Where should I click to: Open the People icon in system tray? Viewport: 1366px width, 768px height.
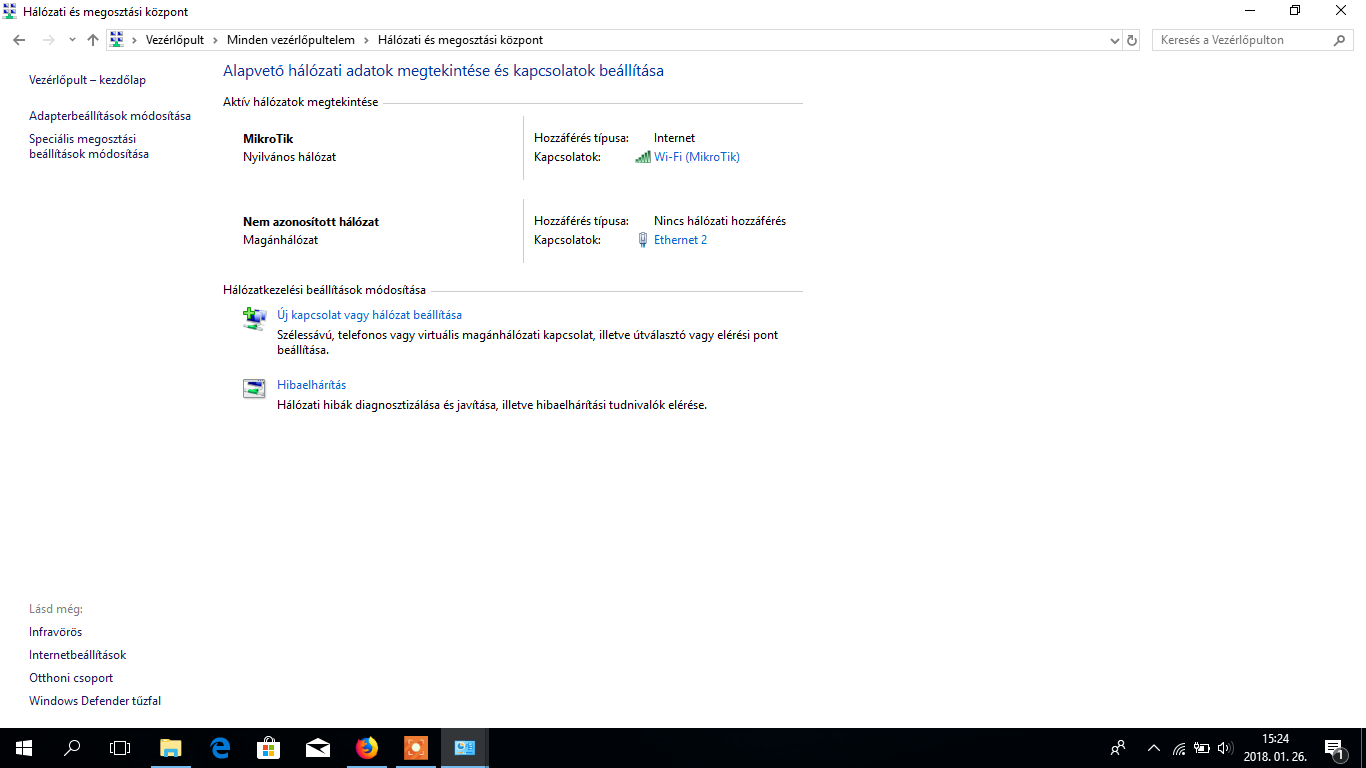(1118, 748)
